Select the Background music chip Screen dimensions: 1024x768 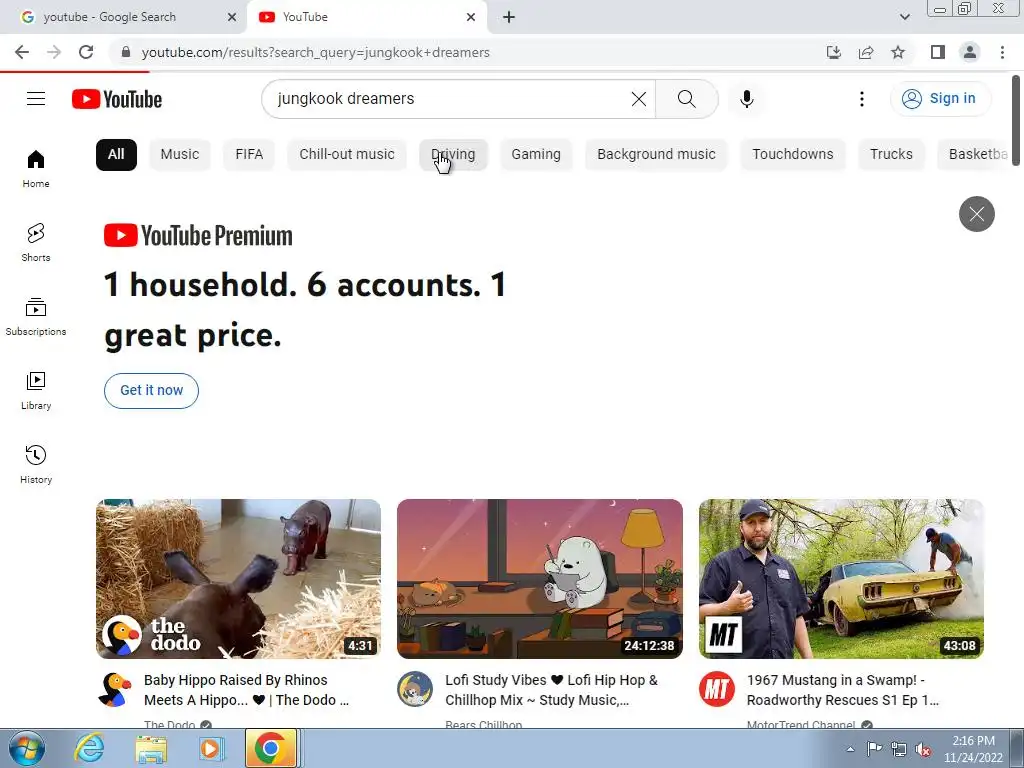[656, 154]
